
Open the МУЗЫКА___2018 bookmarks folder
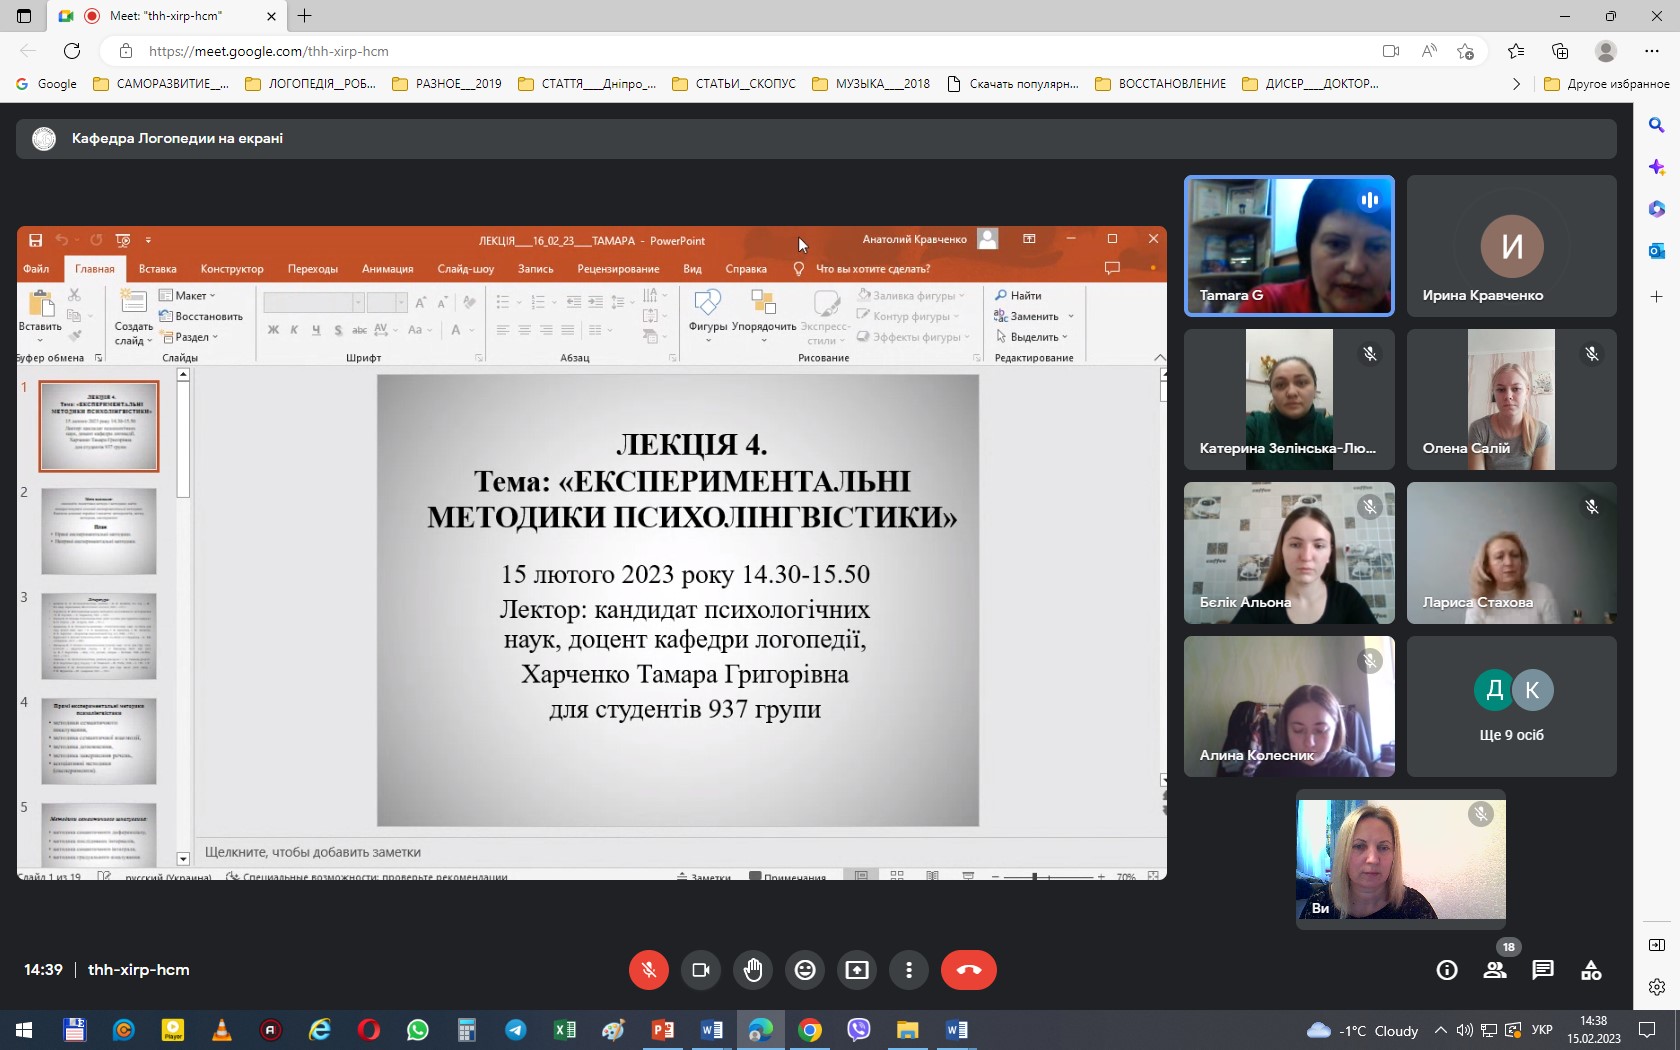871,84
